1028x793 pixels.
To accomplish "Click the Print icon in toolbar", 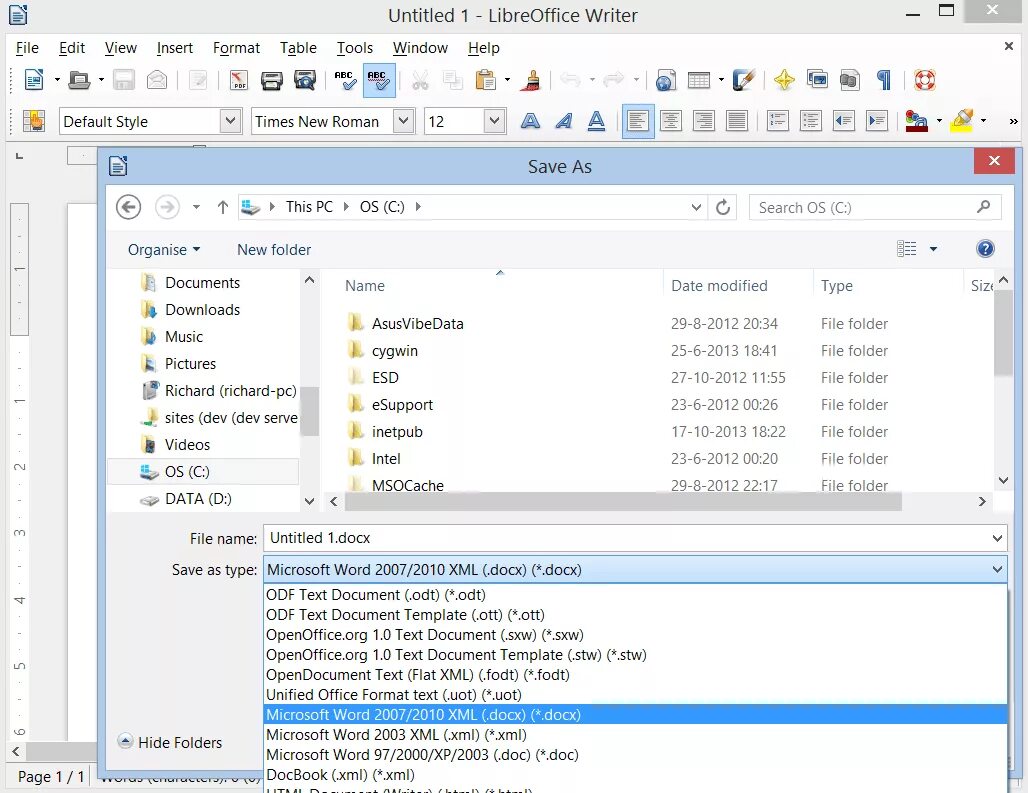I will [271, 80].
